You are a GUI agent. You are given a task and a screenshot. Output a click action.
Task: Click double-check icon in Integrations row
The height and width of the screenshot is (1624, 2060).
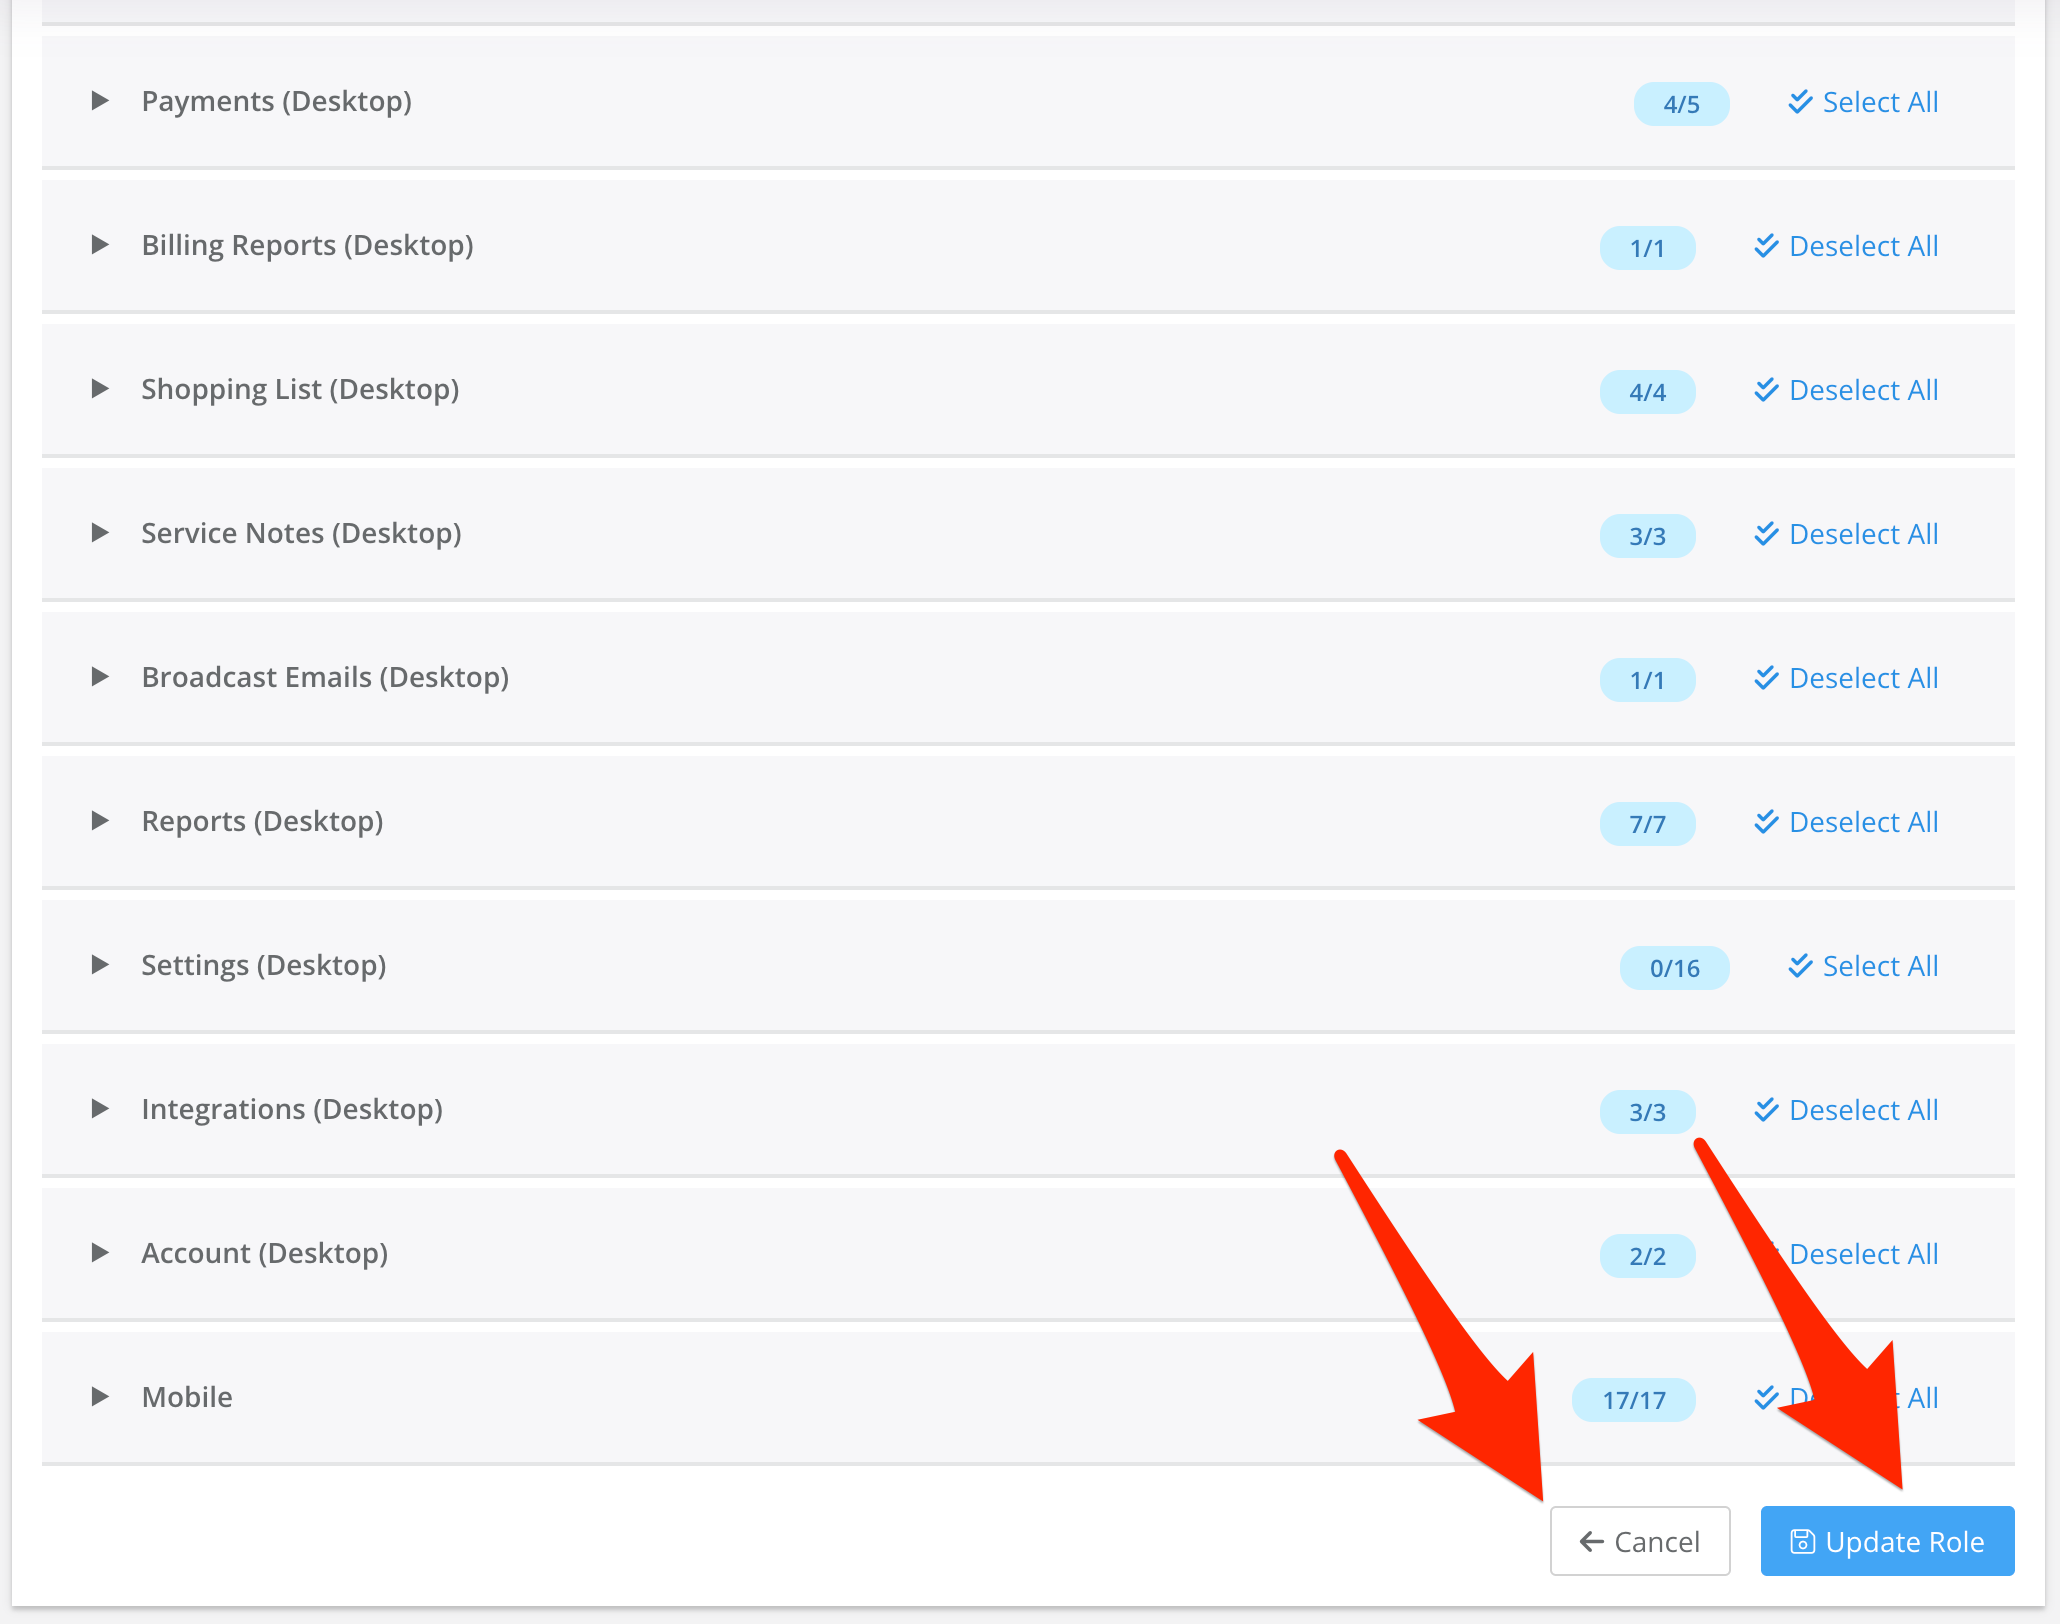coord(1767,1109)
